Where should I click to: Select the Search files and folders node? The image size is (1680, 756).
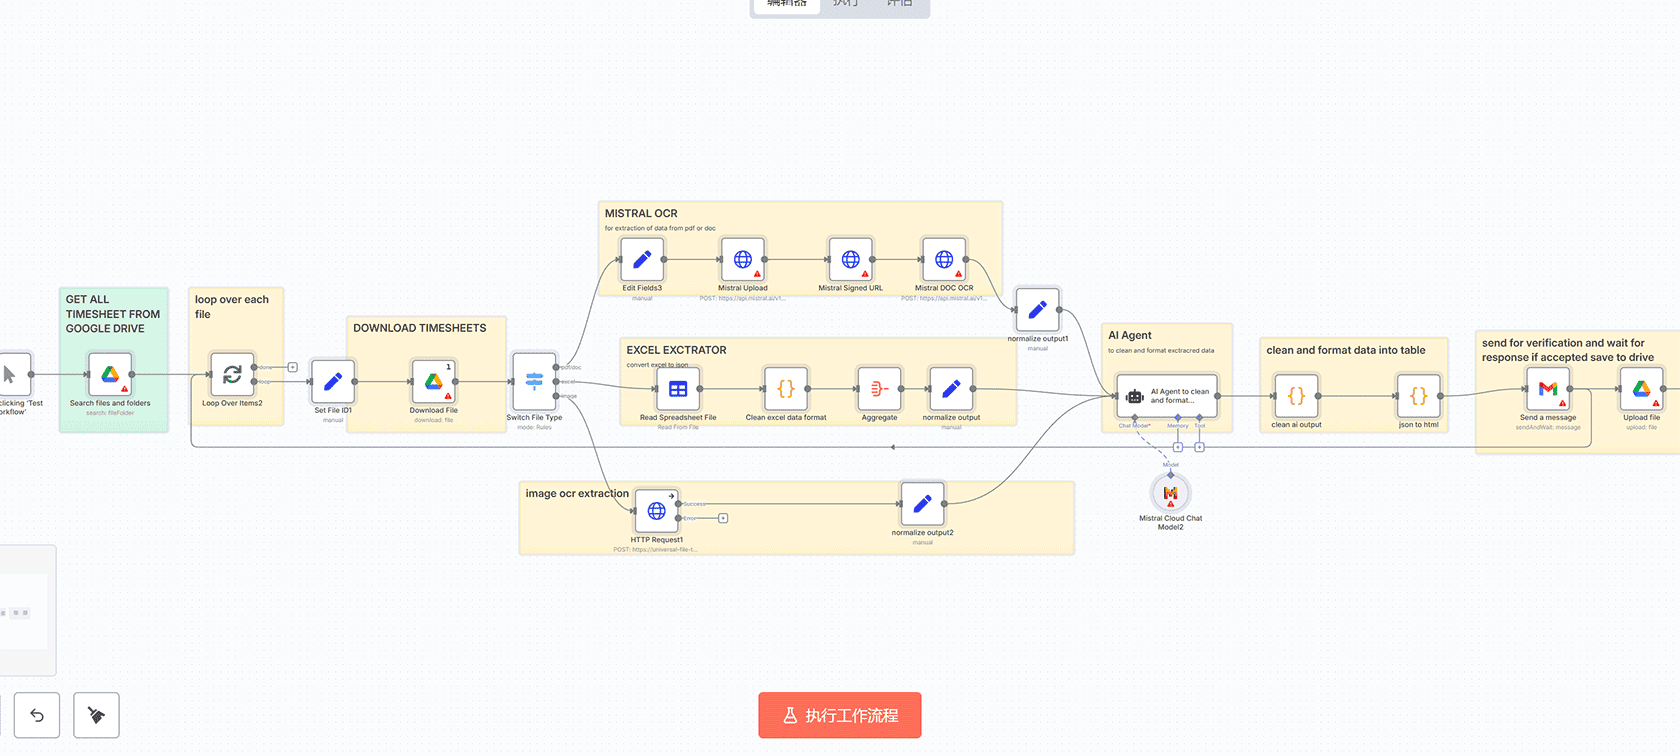click(110, 375)
